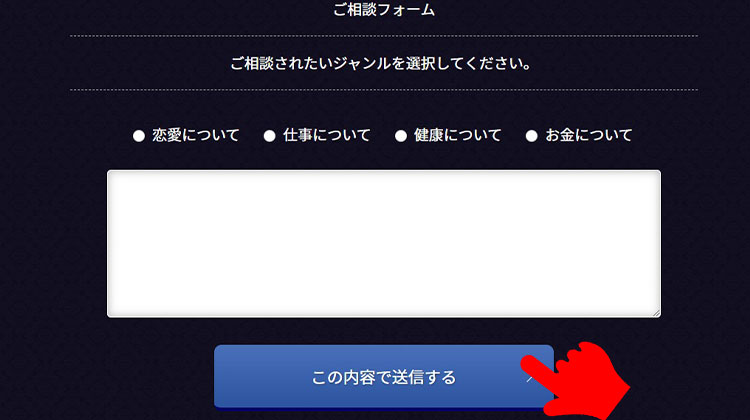Focus the large white consultation text area
Image resolution: width=750 pixels, height=420 pixels.
click(384, 243)
